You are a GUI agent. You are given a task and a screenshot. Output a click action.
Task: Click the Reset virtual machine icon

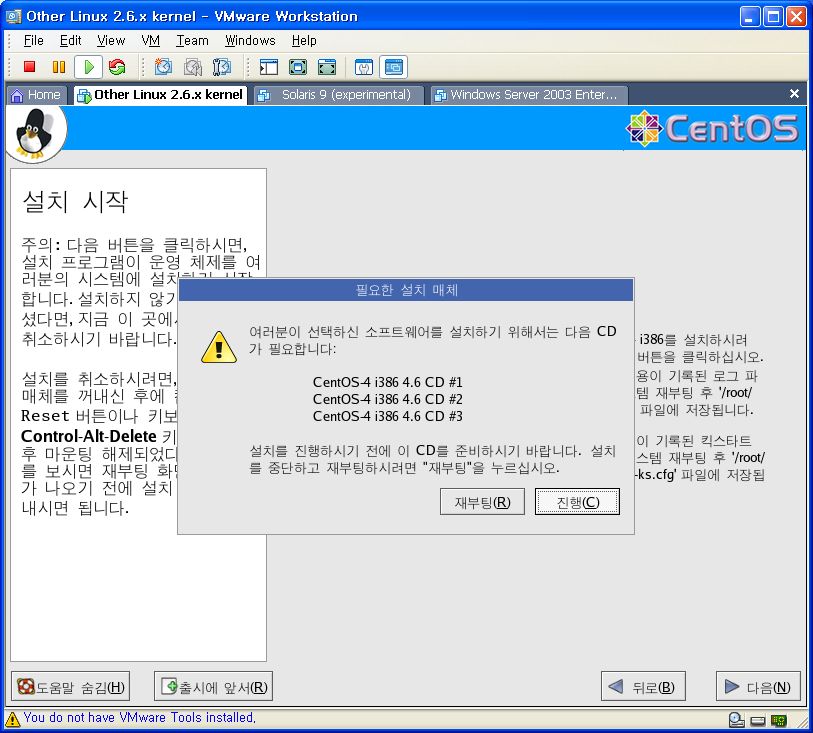(x=117, y=67)
